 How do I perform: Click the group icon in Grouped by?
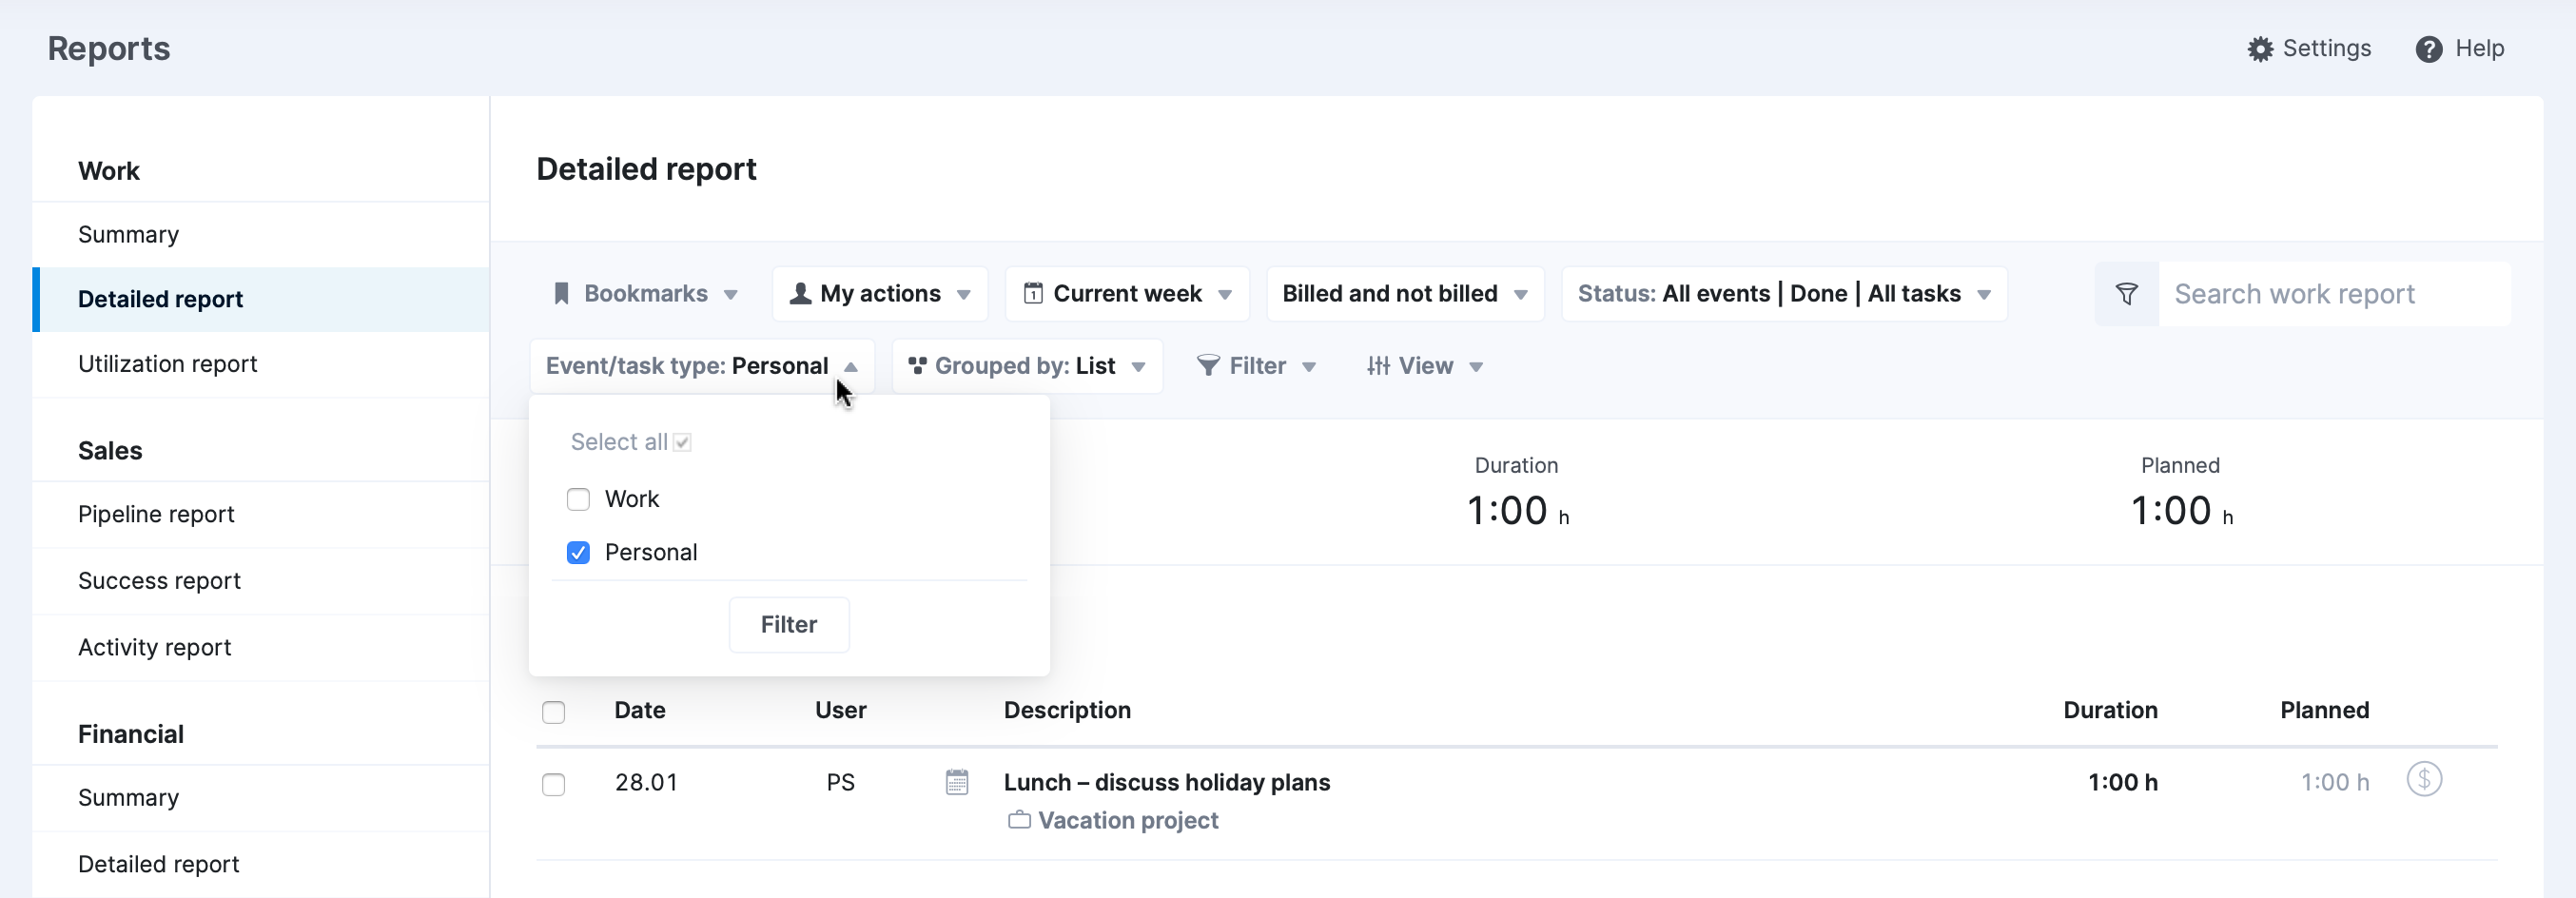[916, 366]
